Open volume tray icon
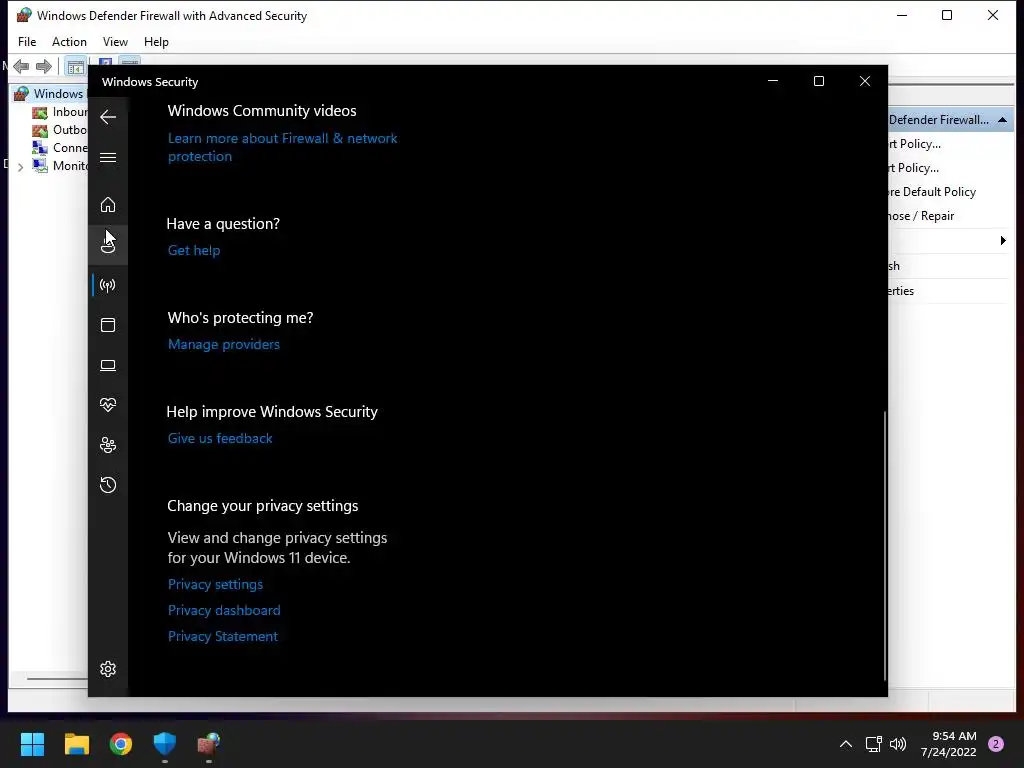Image resolution: width=1024 pixels, height=768 pixels. [x=898, y=744]
